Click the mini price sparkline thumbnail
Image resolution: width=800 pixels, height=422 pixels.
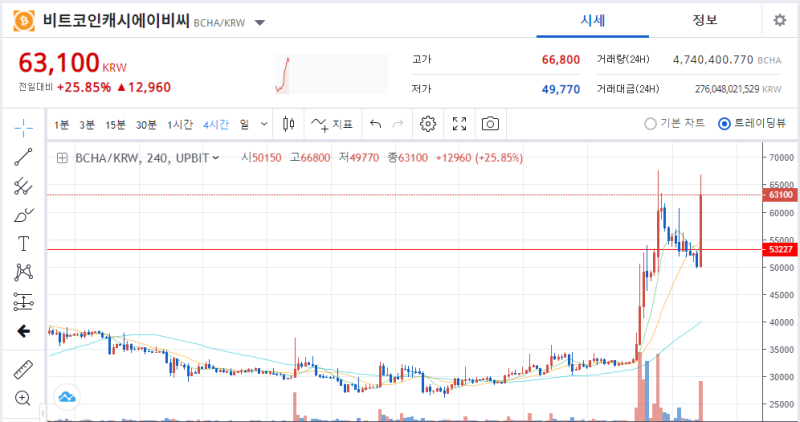click(331, 75)
